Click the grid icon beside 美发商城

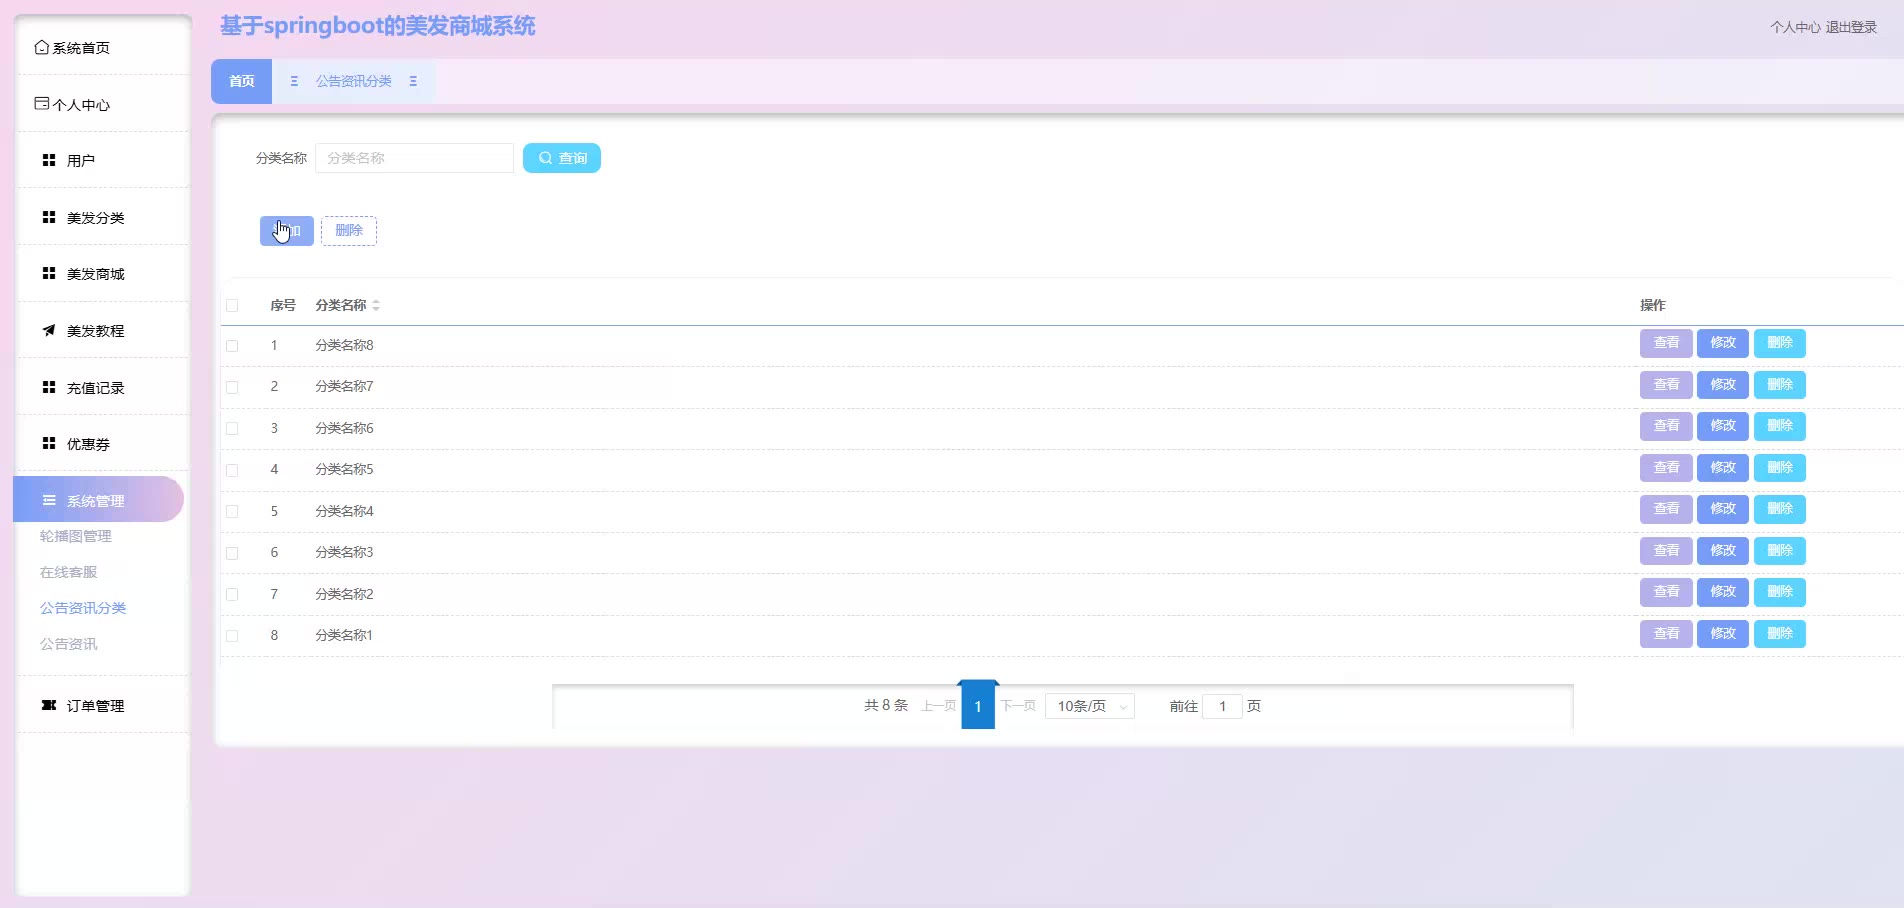[x=49, y=273]
